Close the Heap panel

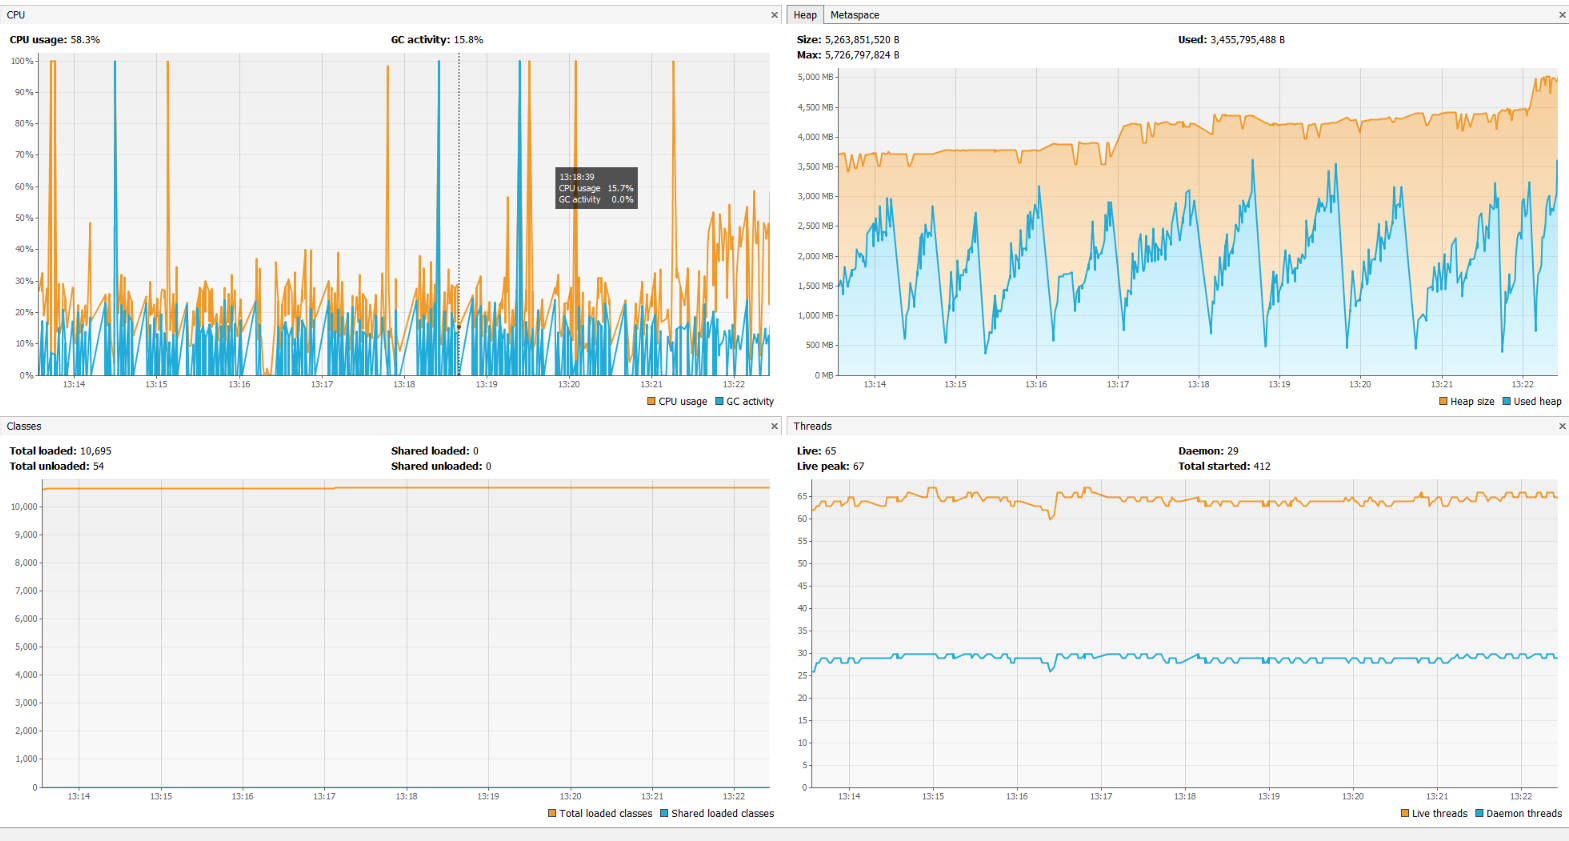tap(1562, 15)
